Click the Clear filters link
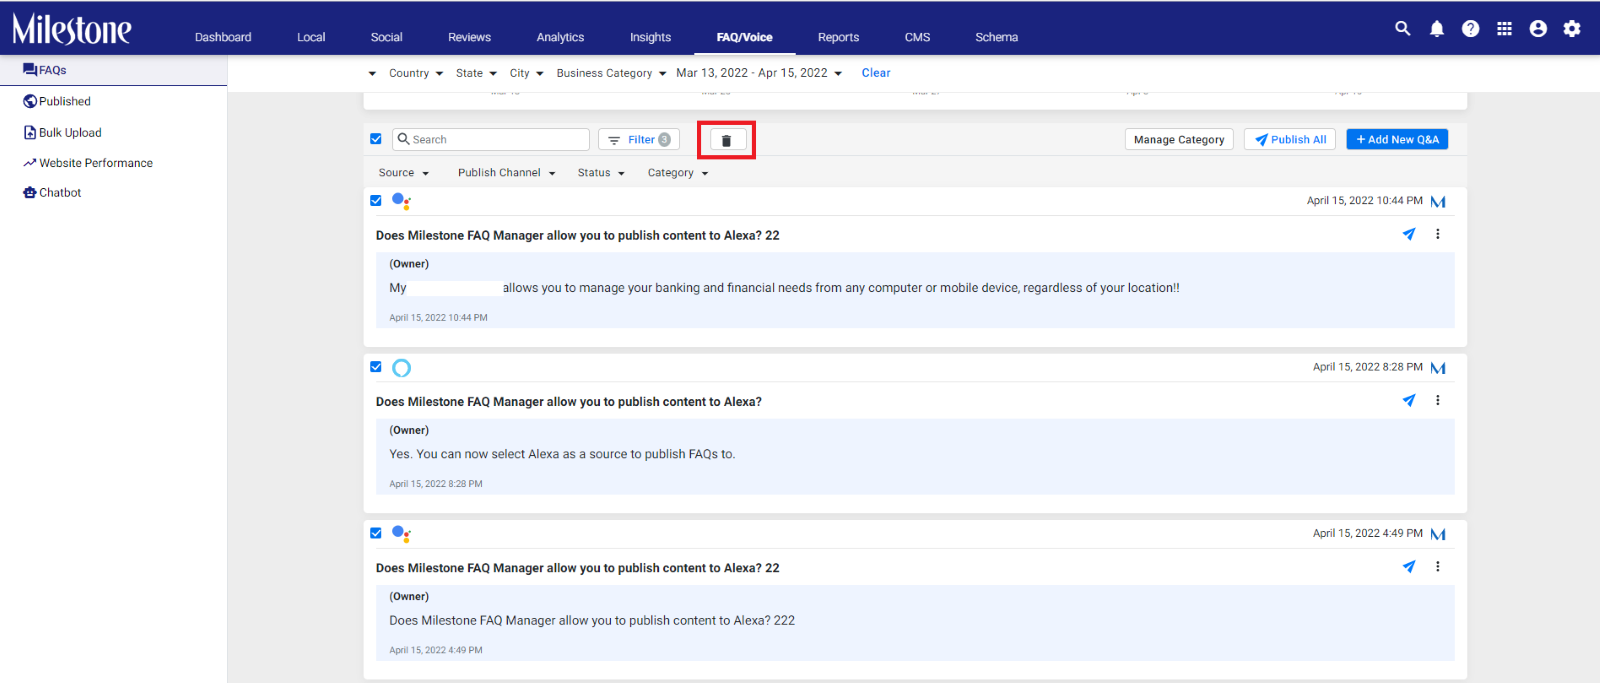Image resolution: width=1600 pixels, height=683 pixels. (876, 73)
